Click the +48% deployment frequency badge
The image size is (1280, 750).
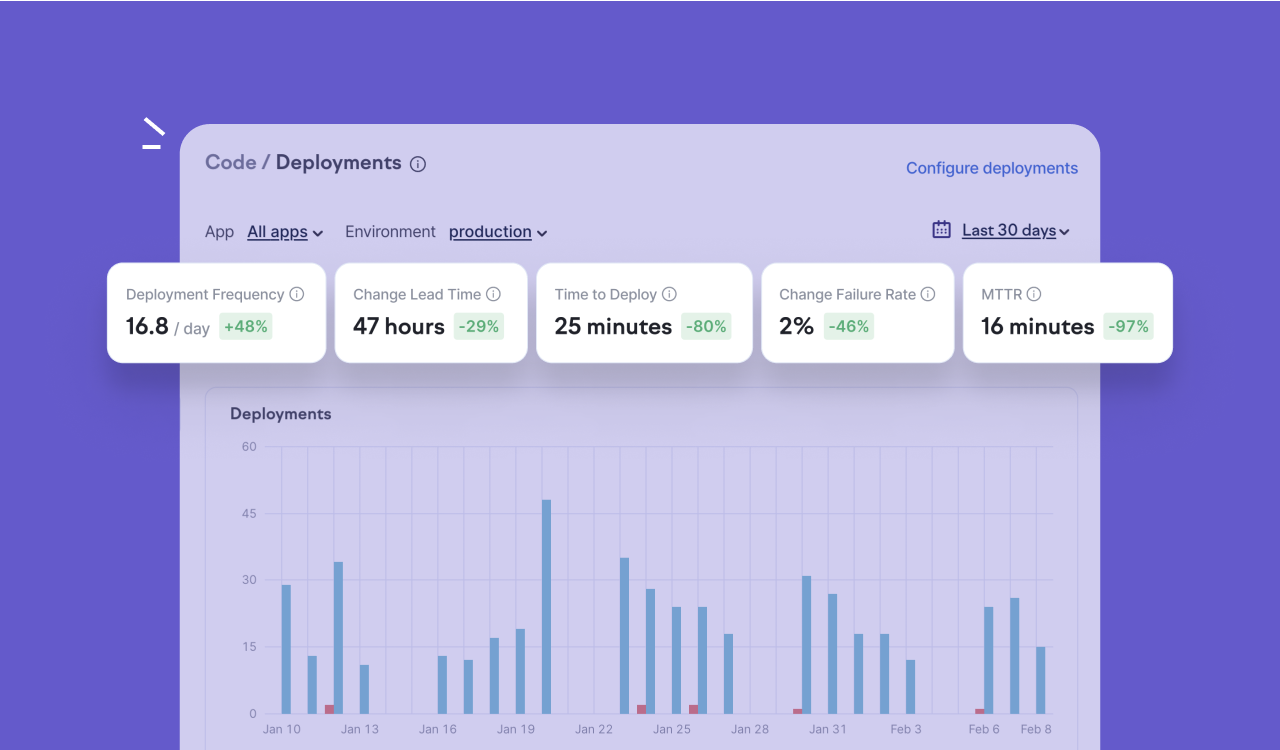click(x=246, y=327)
